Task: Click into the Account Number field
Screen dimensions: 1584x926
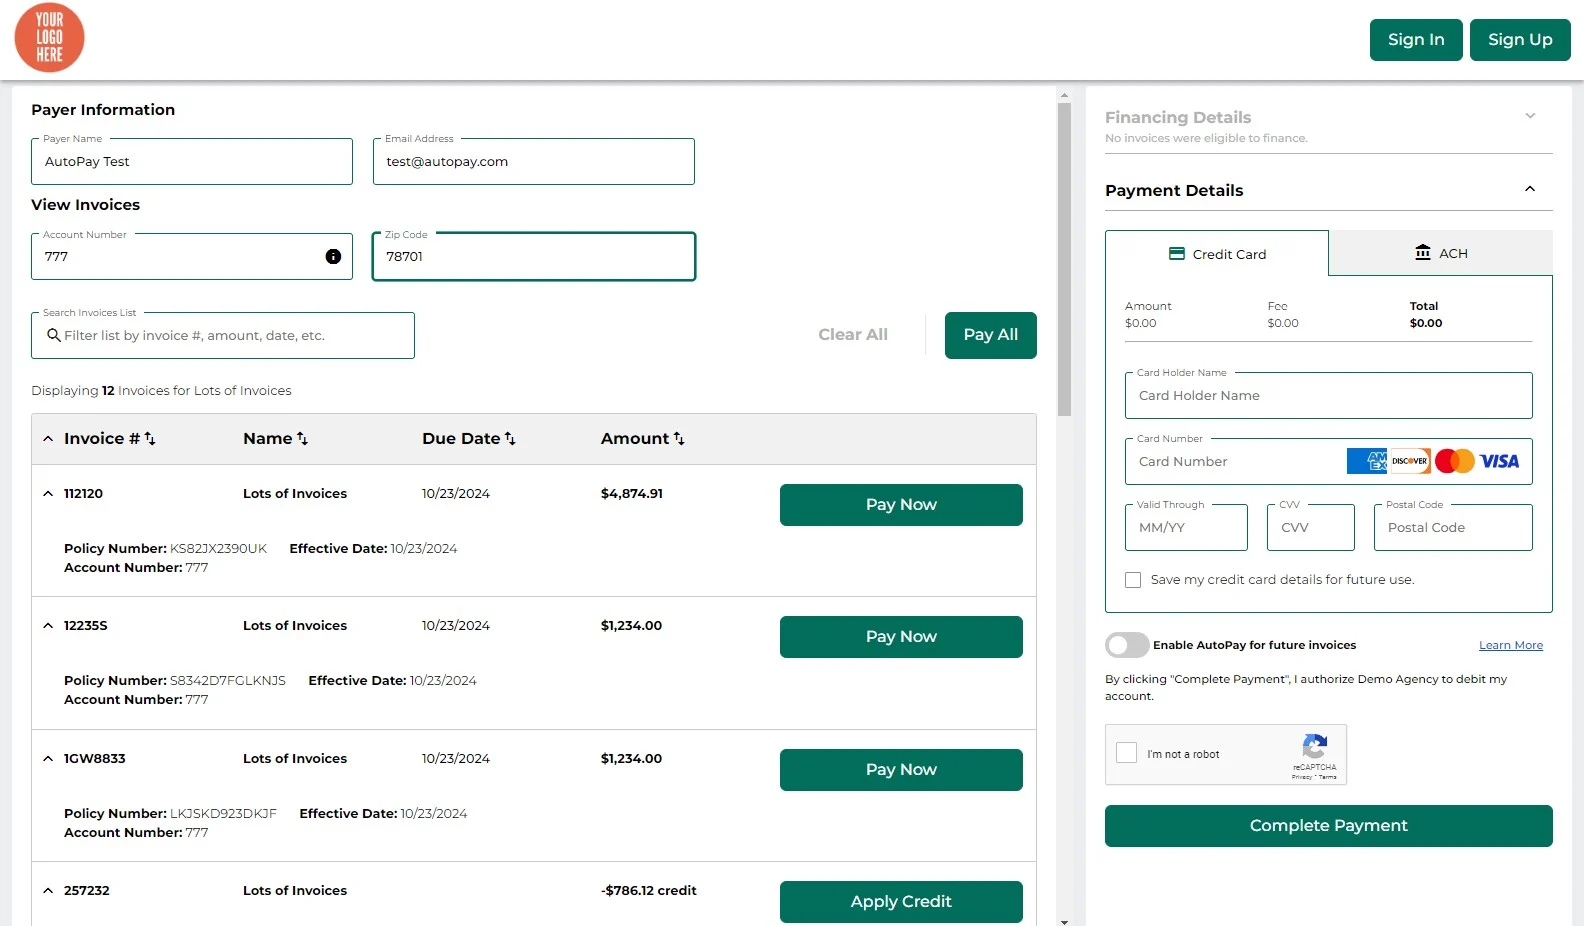Action: pyautogui.click(x=192, y=257)
